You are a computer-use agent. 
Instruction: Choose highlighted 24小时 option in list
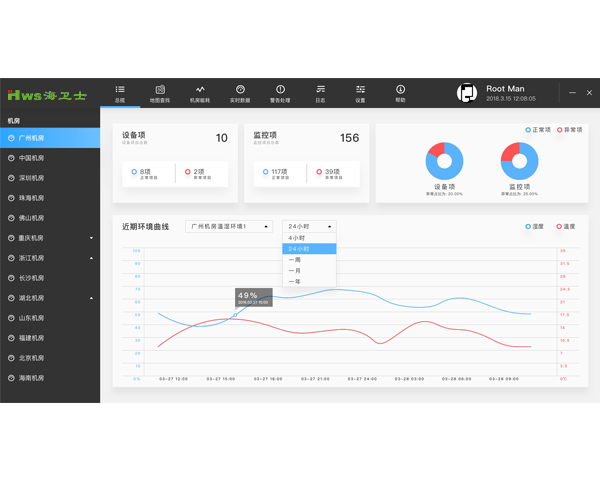309,249
